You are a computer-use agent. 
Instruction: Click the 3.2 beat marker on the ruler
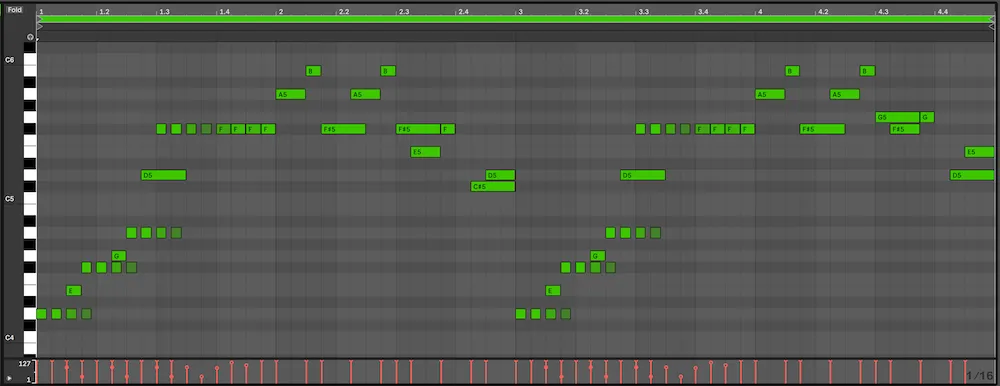(584, 11)
